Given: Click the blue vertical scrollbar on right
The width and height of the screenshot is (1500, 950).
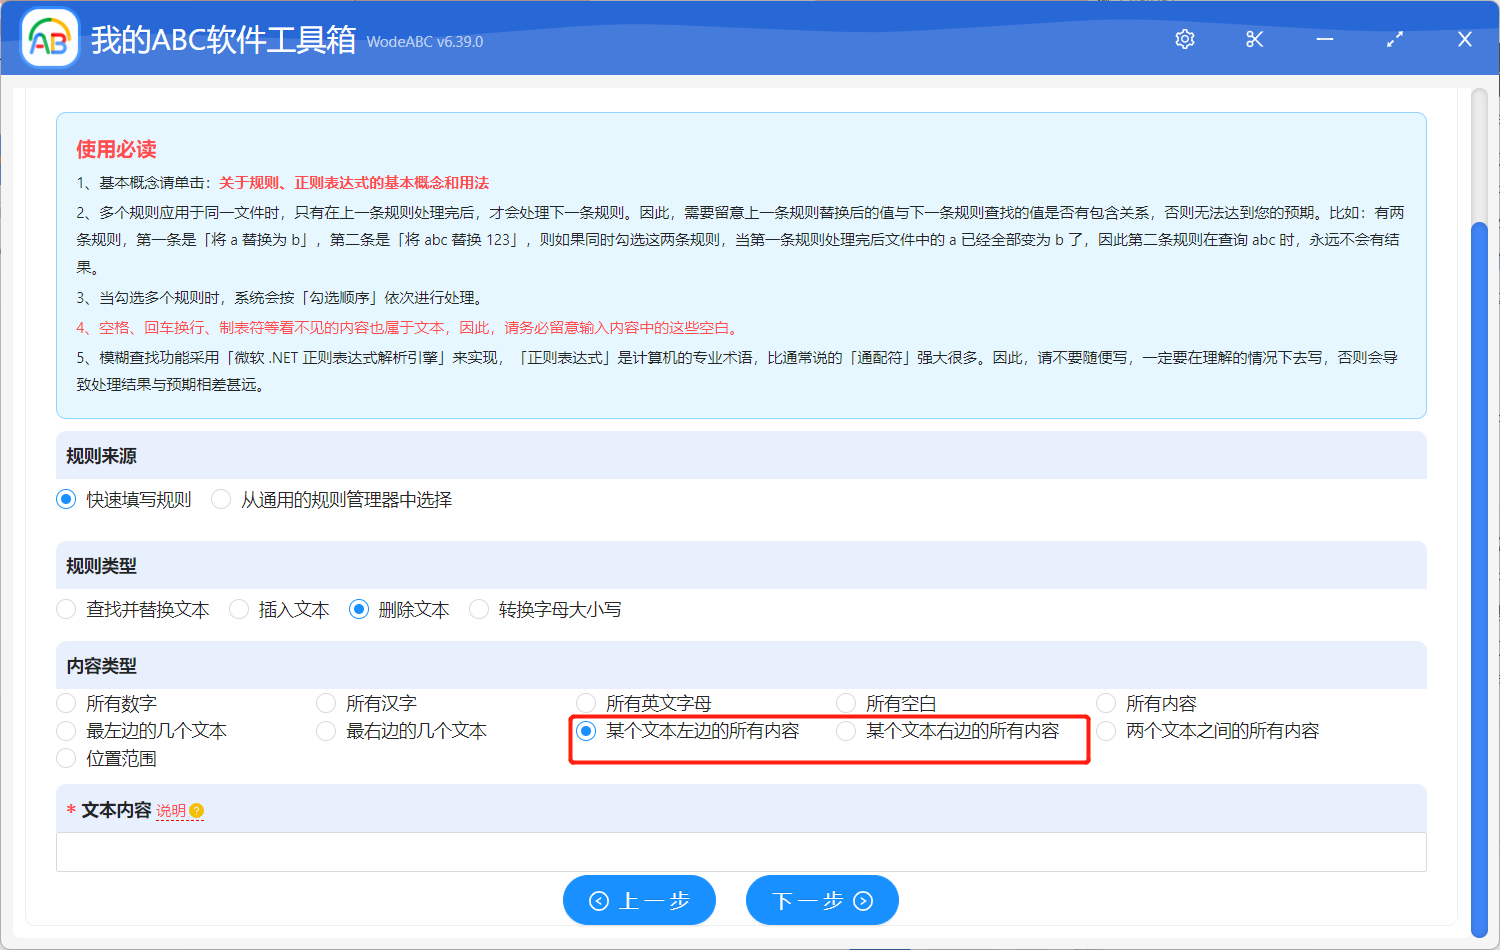Looking at the screenshot, I should pos(1479,580).
